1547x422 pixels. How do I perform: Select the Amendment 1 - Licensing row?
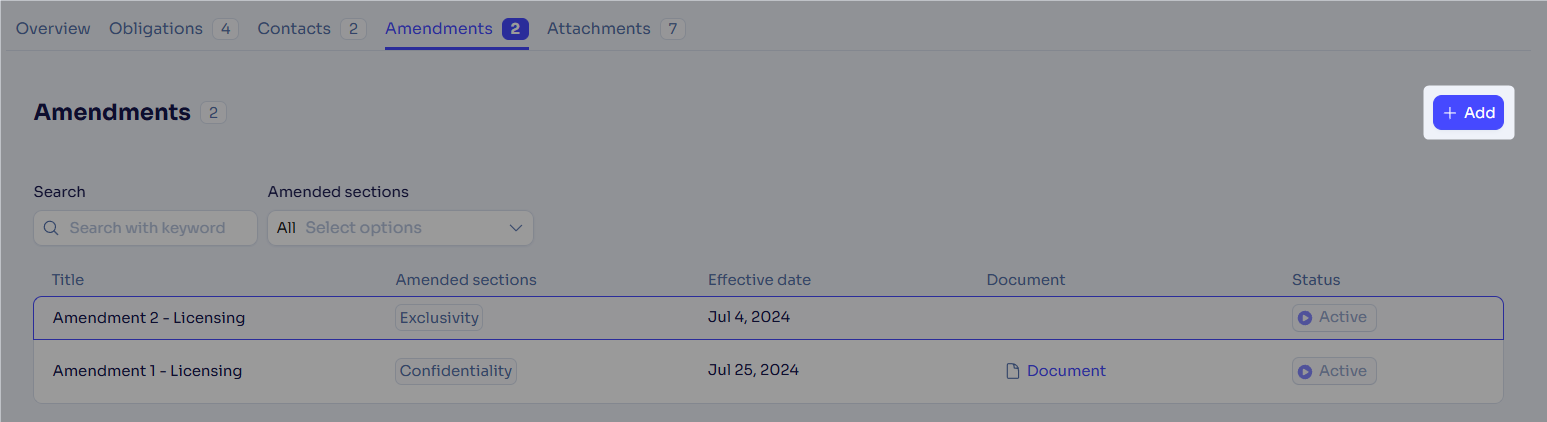[147, 371]
